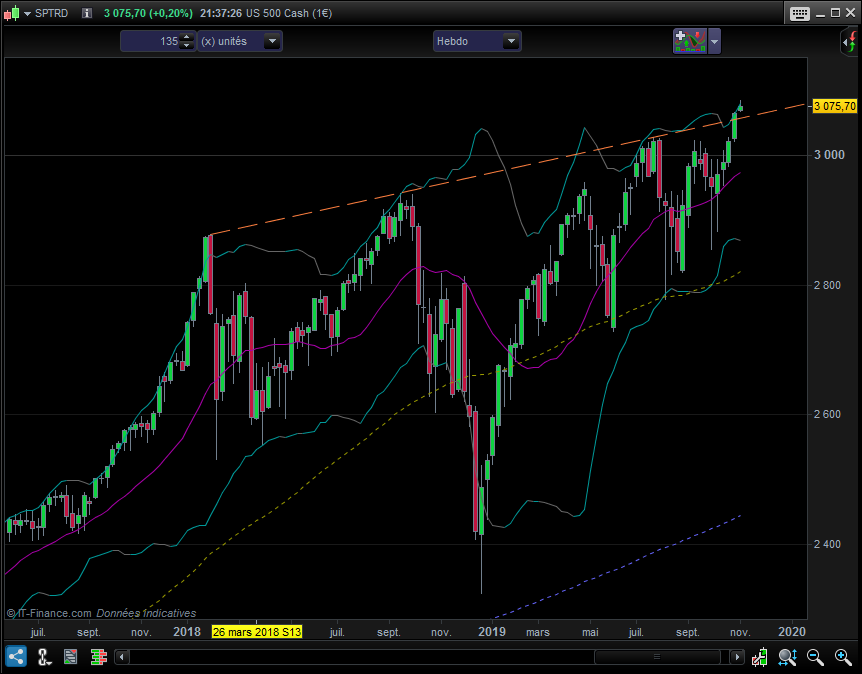Click the scrollbar left arrow
Viewport: 862px width, 674px height.
[122, 657]
